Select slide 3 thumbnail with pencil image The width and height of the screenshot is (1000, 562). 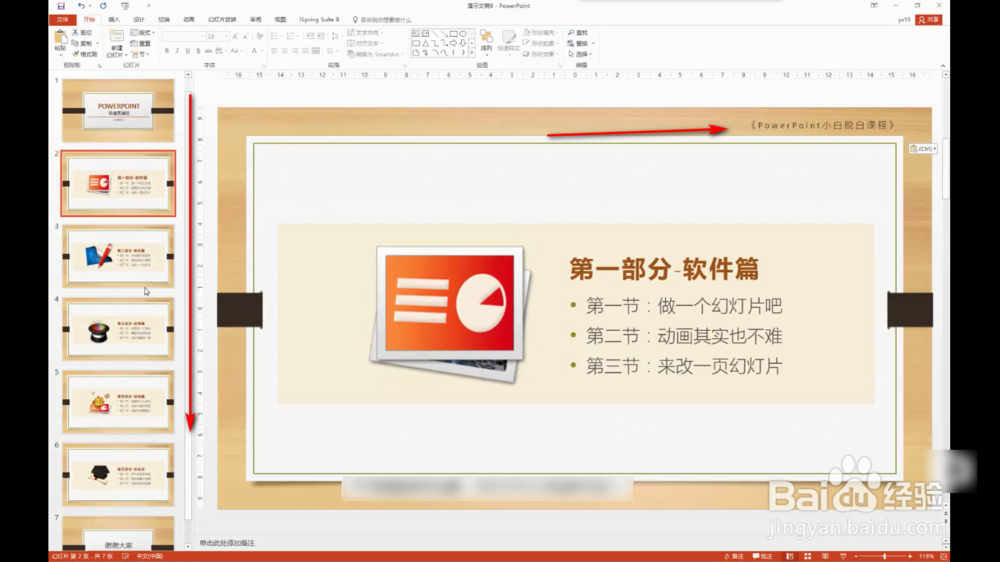tap(118, 256)
